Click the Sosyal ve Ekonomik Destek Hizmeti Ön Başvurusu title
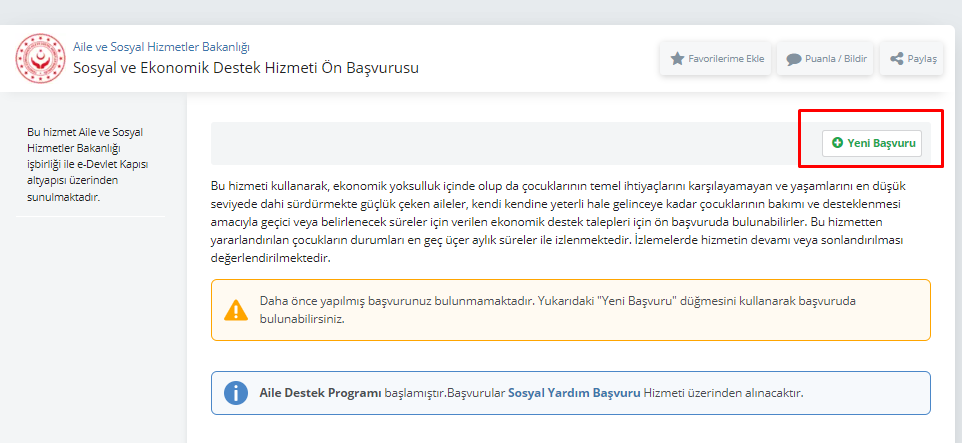Screen dimensions: 962x443 click(246, 67)
